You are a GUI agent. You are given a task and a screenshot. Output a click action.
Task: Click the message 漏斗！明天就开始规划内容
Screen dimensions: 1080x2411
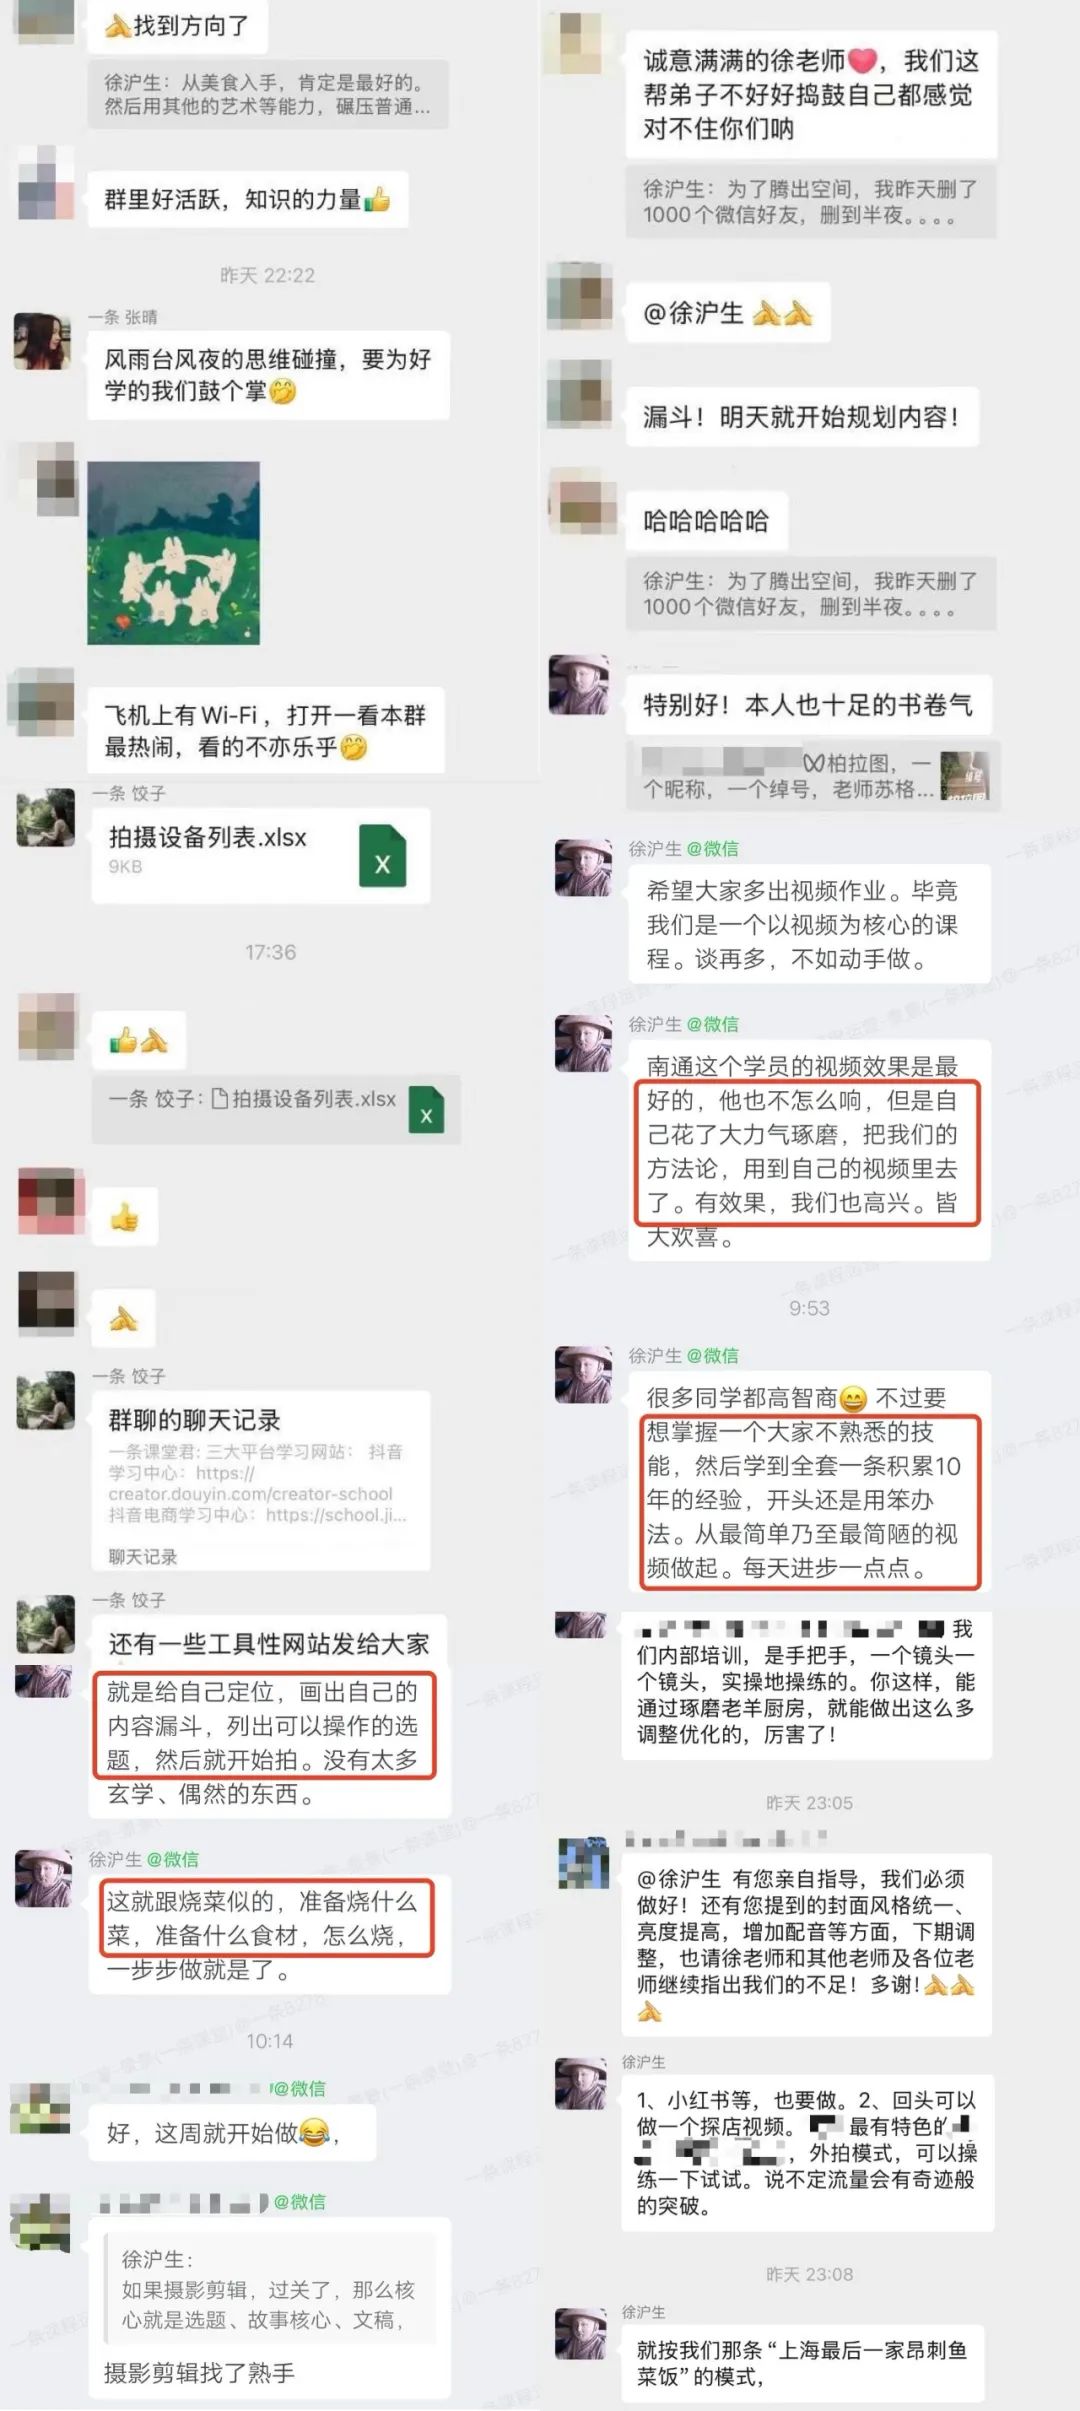801,417
